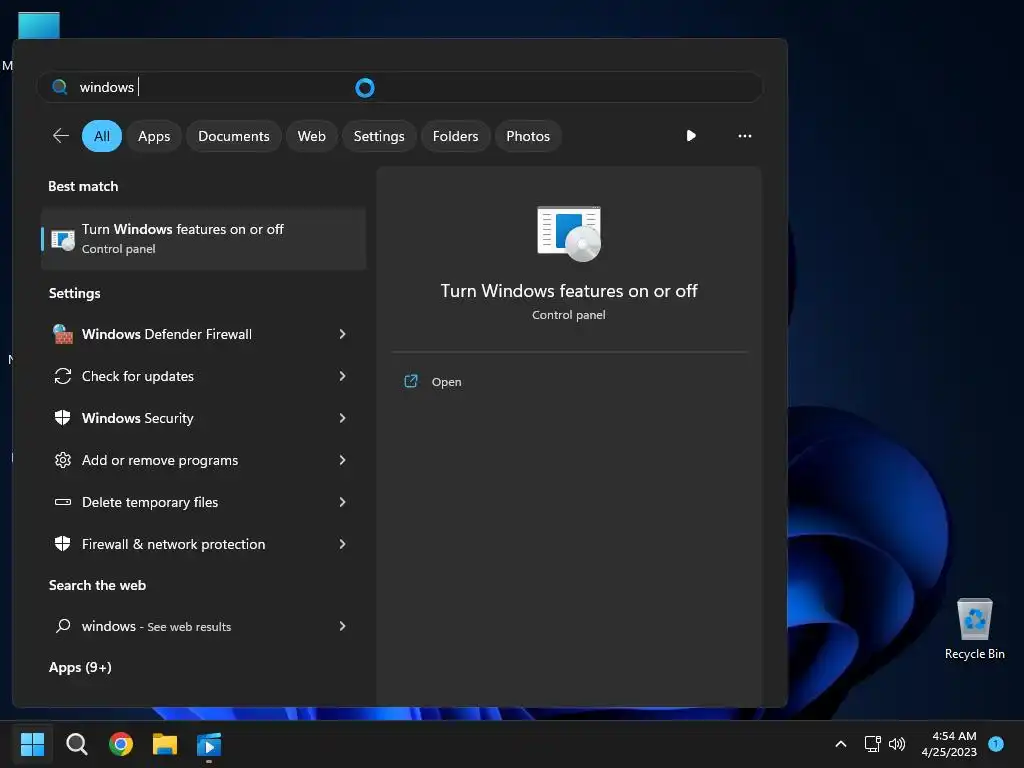Click the taskbar Search icon

[x=76, y=744]
